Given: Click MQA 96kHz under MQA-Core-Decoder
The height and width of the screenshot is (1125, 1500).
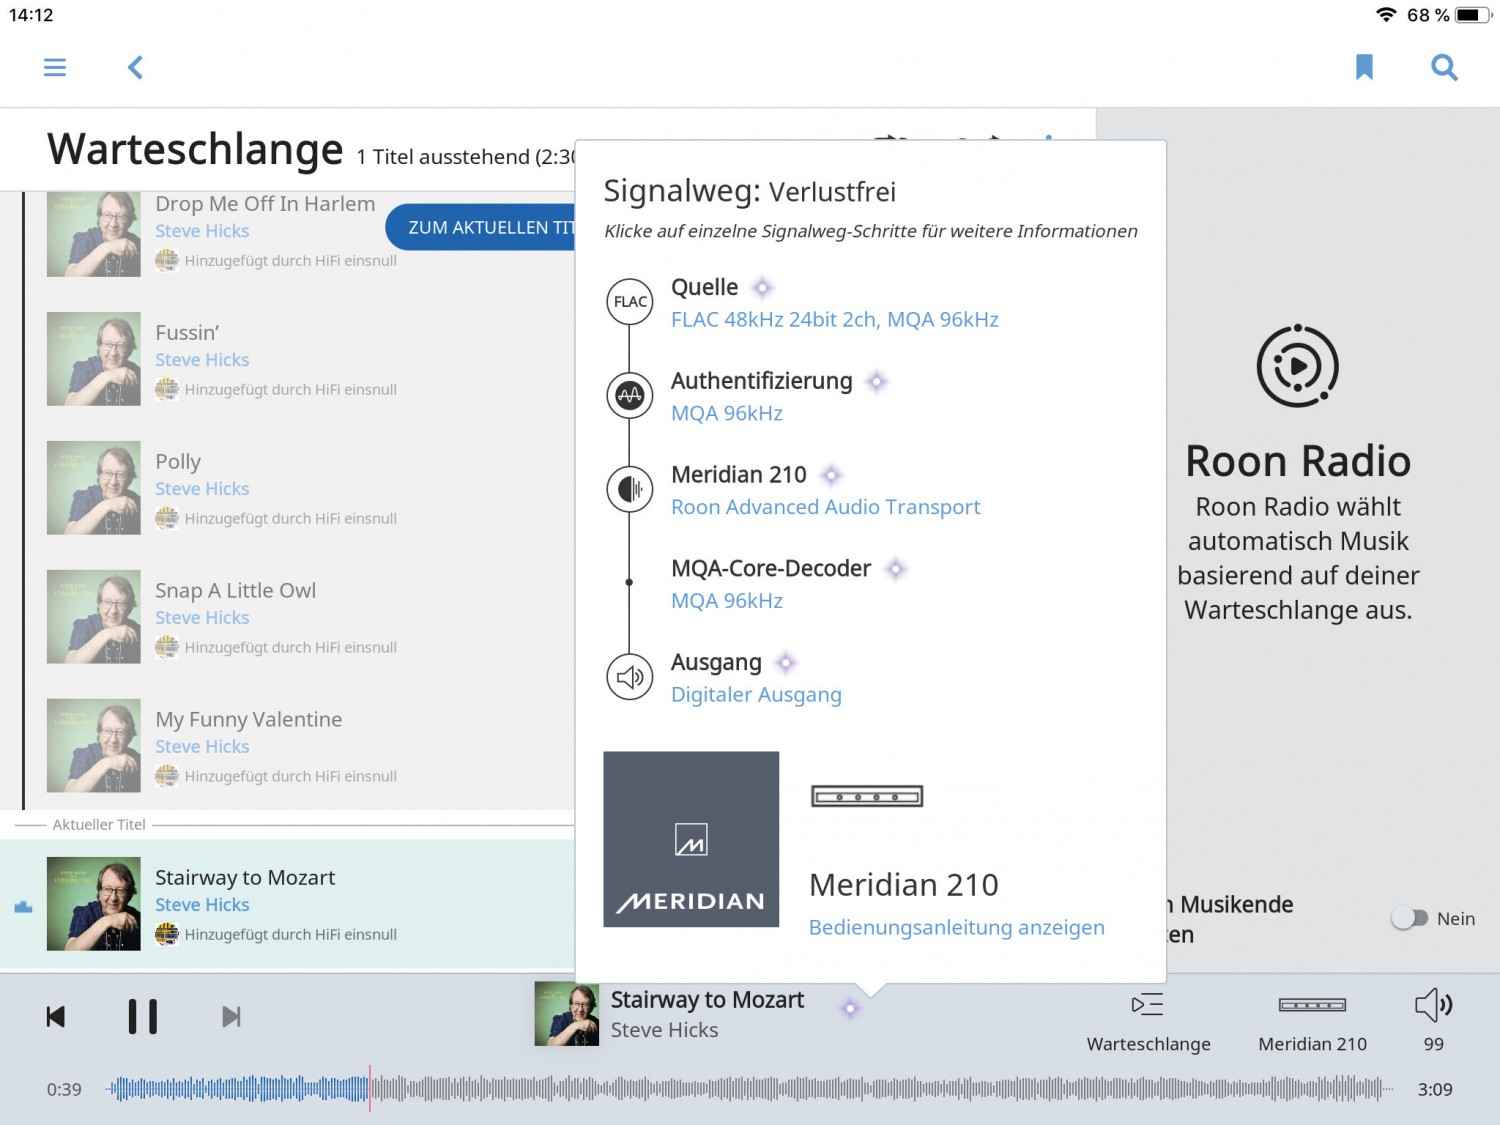Looking at the screenshot, I should tap(727, 601).
